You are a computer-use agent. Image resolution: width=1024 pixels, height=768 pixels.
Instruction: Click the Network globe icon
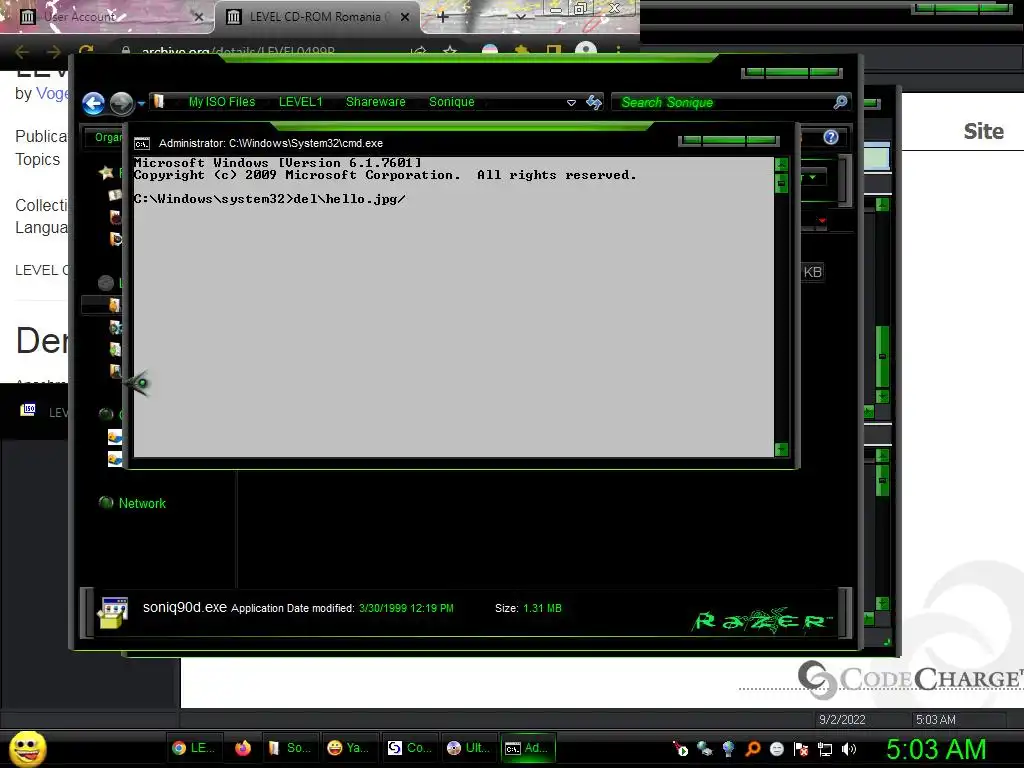pyautogui.click(x=106, y=502)
